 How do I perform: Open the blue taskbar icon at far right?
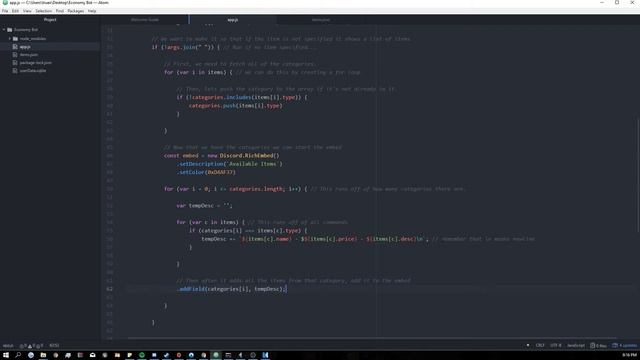tap(265, 355)
